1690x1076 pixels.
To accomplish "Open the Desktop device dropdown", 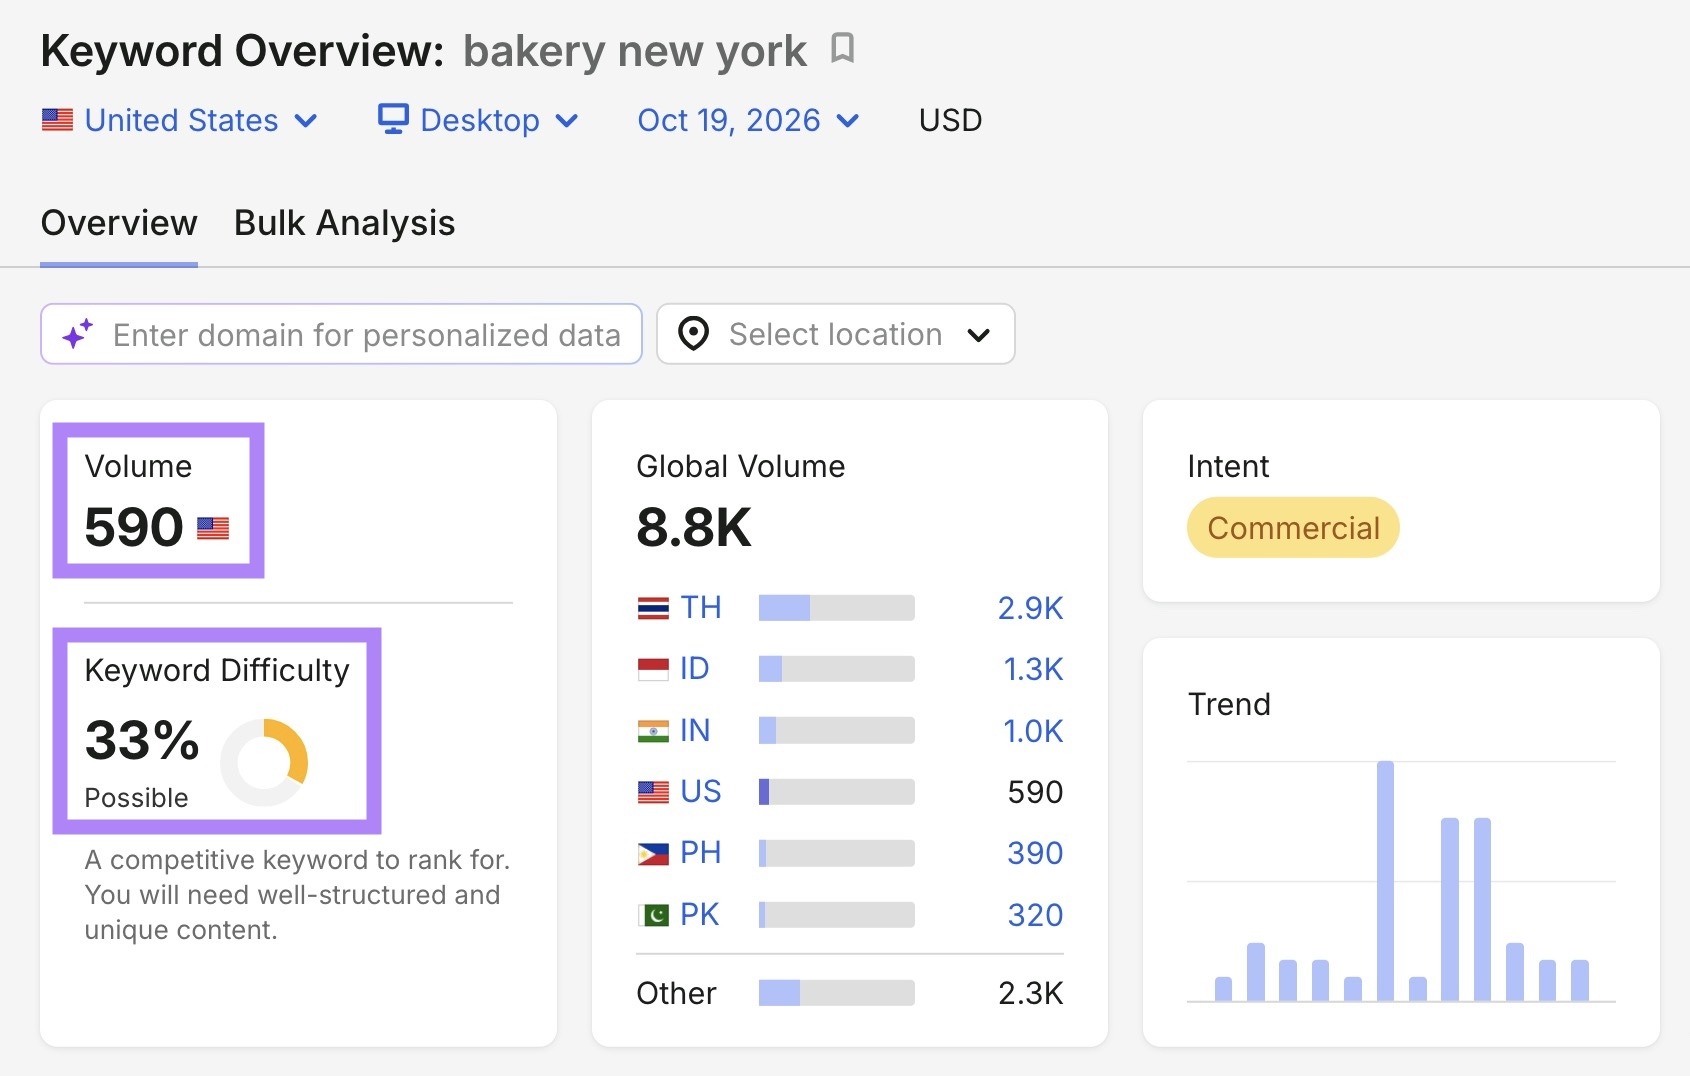I will pos(478,120).
